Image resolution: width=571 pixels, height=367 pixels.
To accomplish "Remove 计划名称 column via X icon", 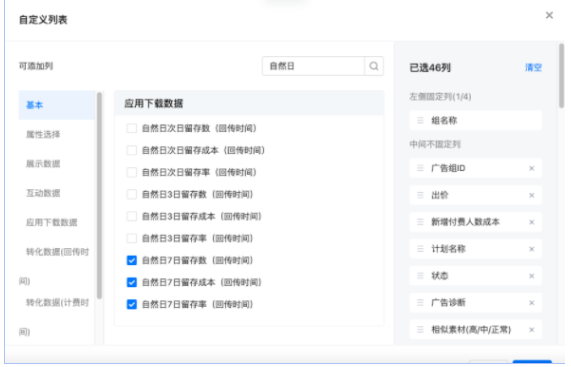I will [532, 249].
